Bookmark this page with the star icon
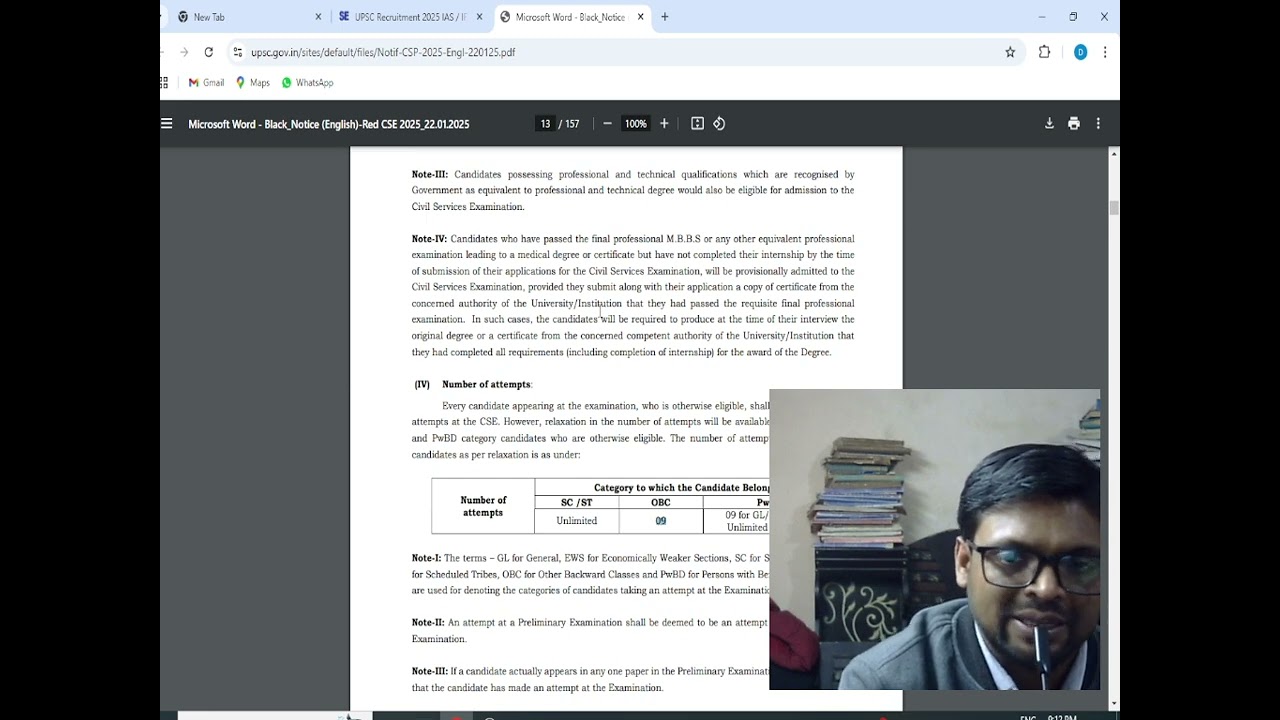Viewport: 1280px width, 720px height. [1010, 52]
